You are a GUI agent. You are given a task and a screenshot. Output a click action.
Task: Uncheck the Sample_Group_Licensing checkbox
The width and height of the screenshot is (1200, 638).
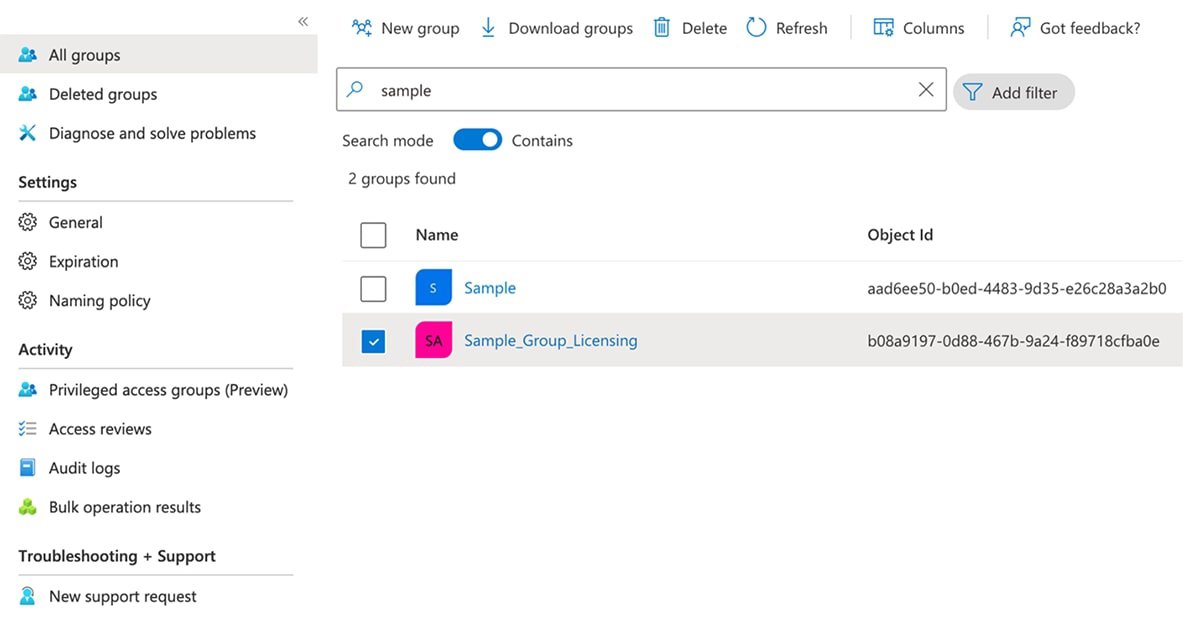click(x=373, y=340)
